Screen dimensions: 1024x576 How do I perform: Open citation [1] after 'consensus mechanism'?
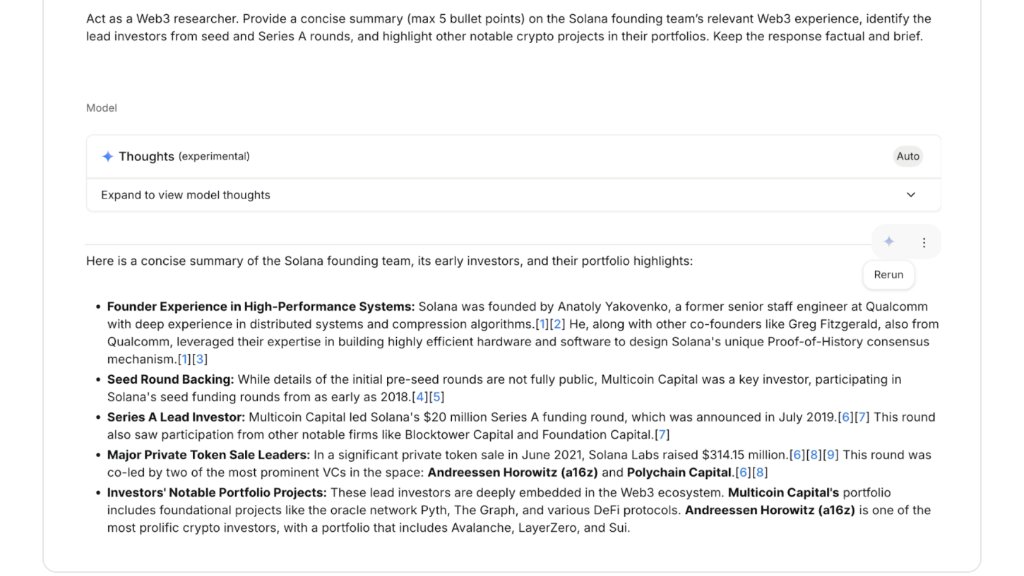click(184, 359)
